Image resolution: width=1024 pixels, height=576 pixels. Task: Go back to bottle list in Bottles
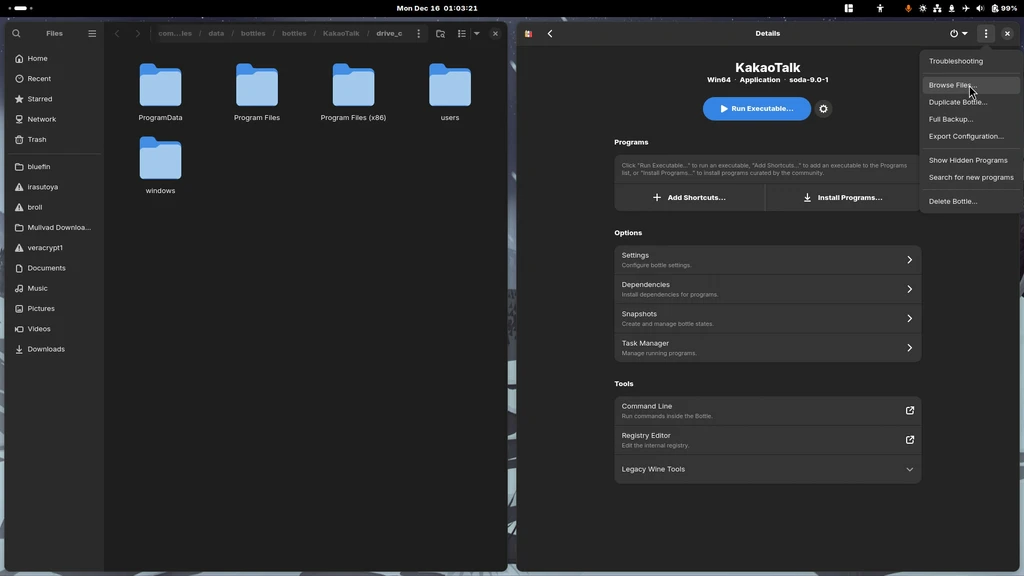click(550, 33)
